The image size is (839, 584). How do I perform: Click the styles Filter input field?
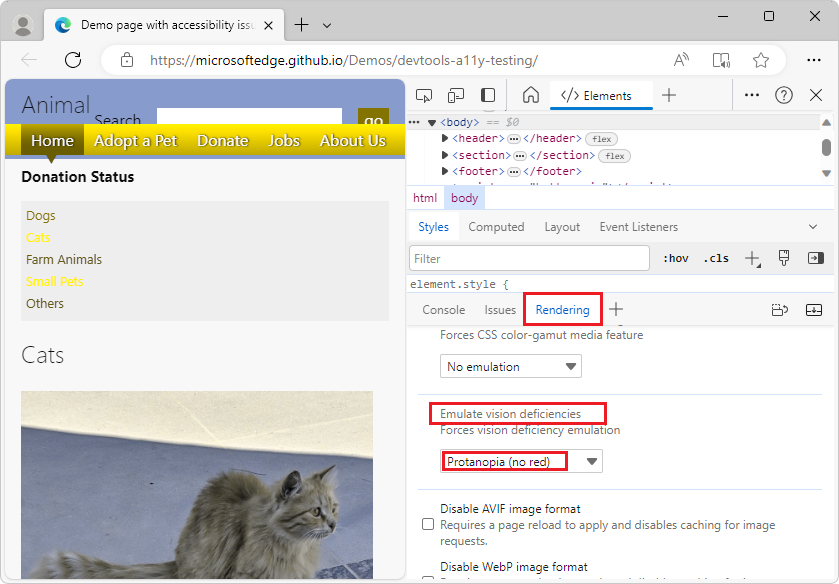(529, 258)
